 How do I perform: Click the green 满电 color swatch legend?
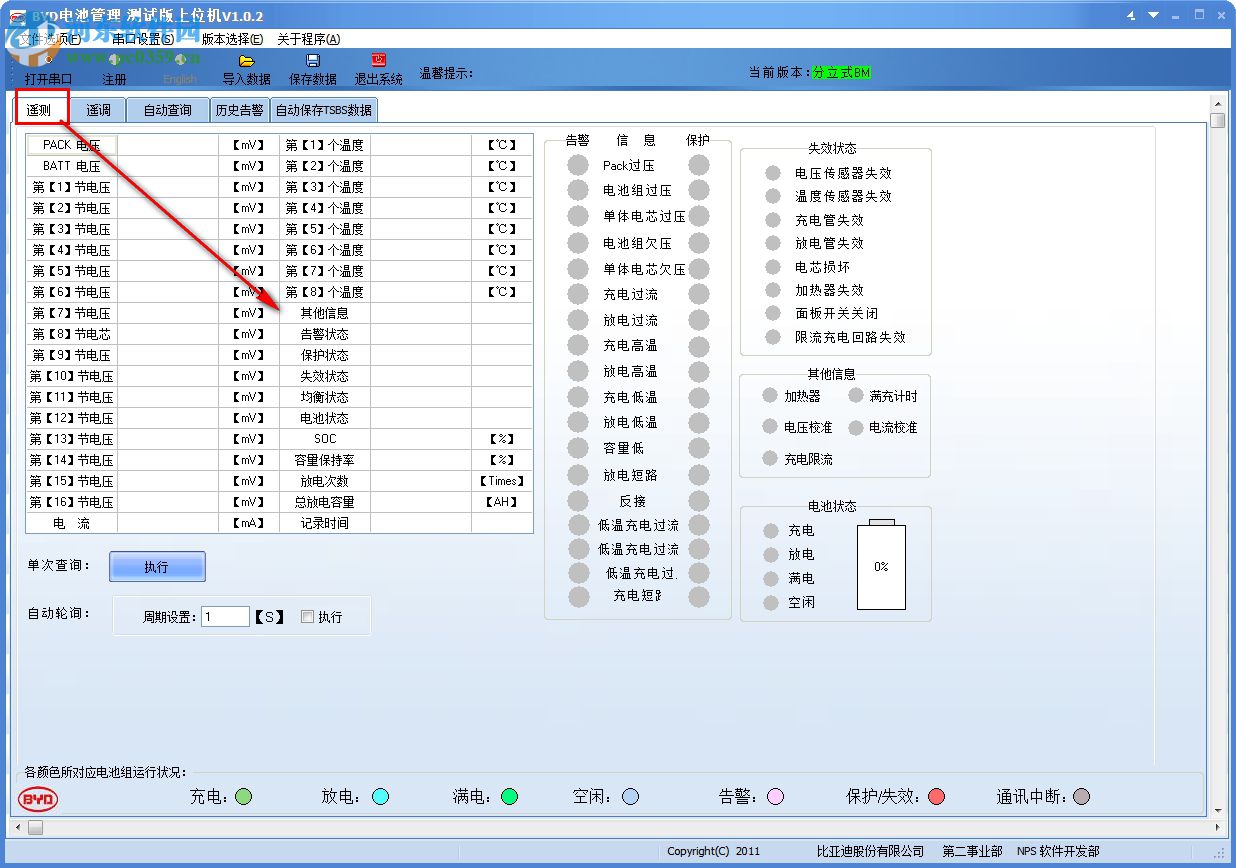[x=508, y=797]
